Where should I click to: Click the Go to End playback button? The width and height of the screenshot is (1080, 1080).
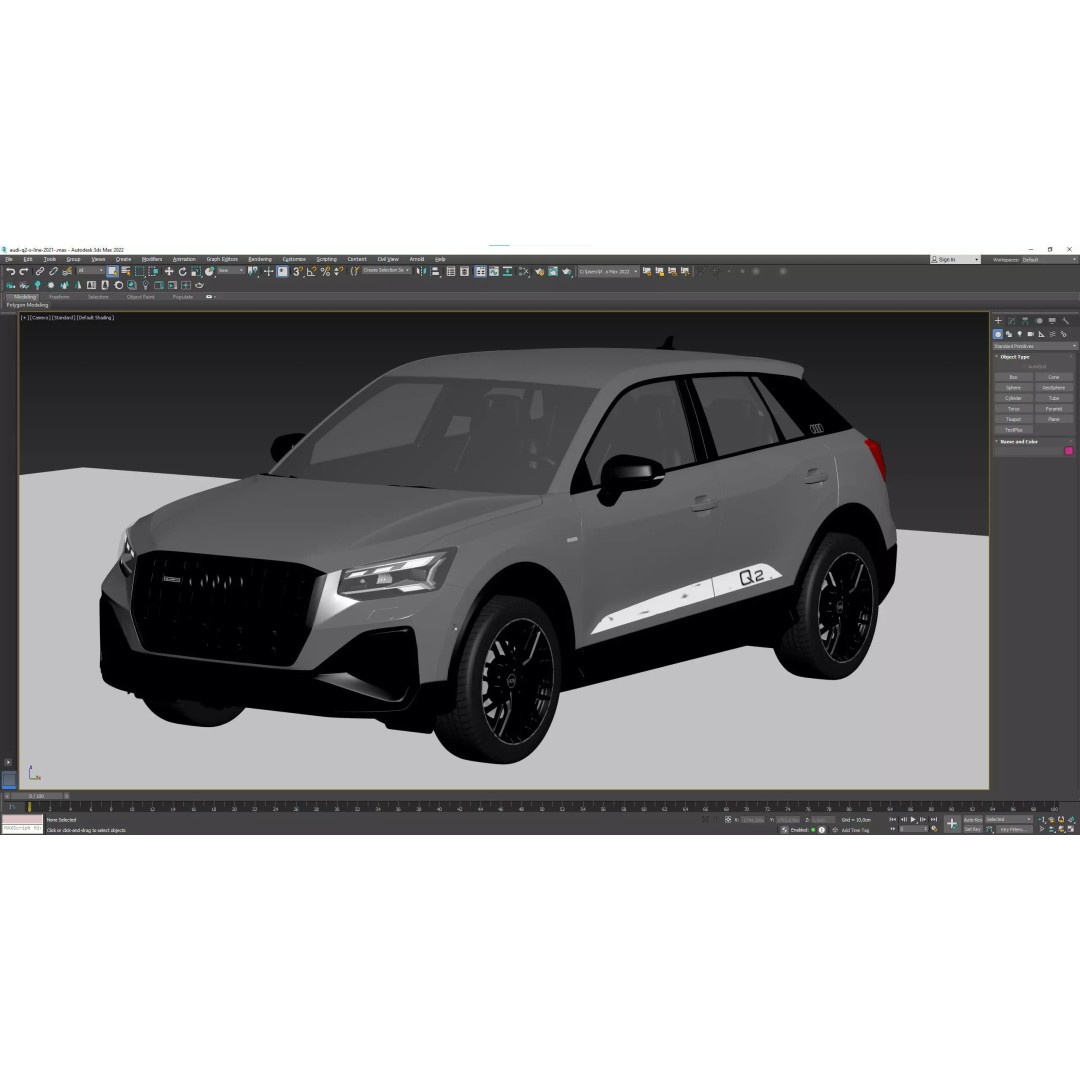934,820
